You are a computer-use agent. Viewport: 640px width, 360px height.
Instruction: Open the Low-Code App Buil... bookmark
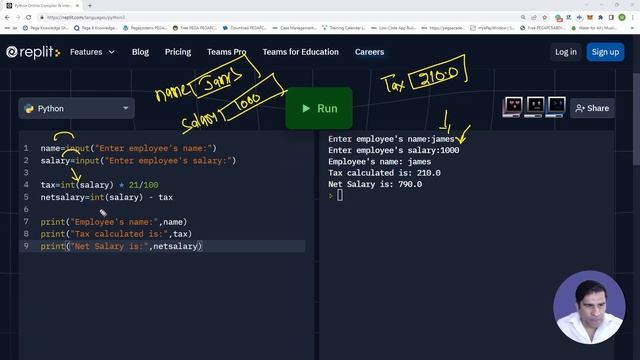(393, 28)
